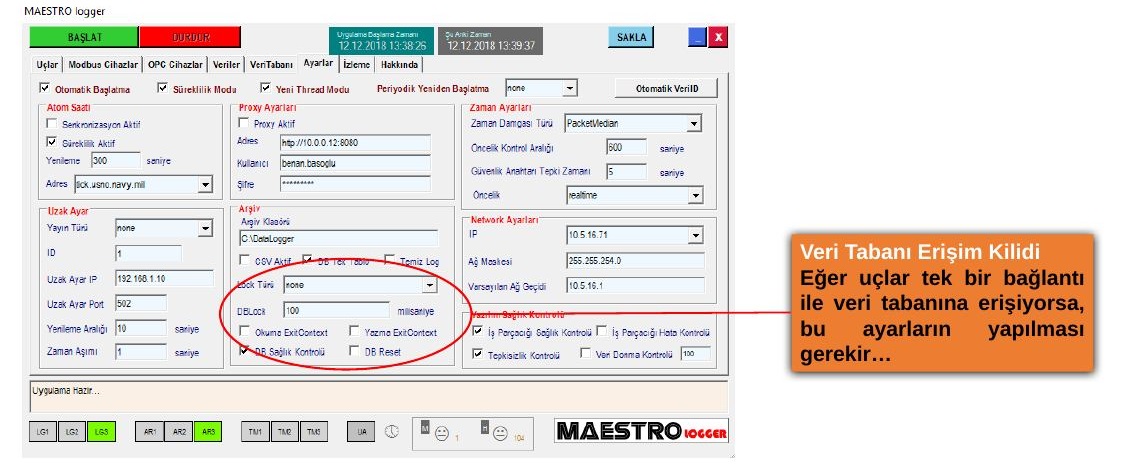Enable the Proxy Aktif checkbox
The width and height of the screenshot is (1134, 467).
(x=244, y=124)
